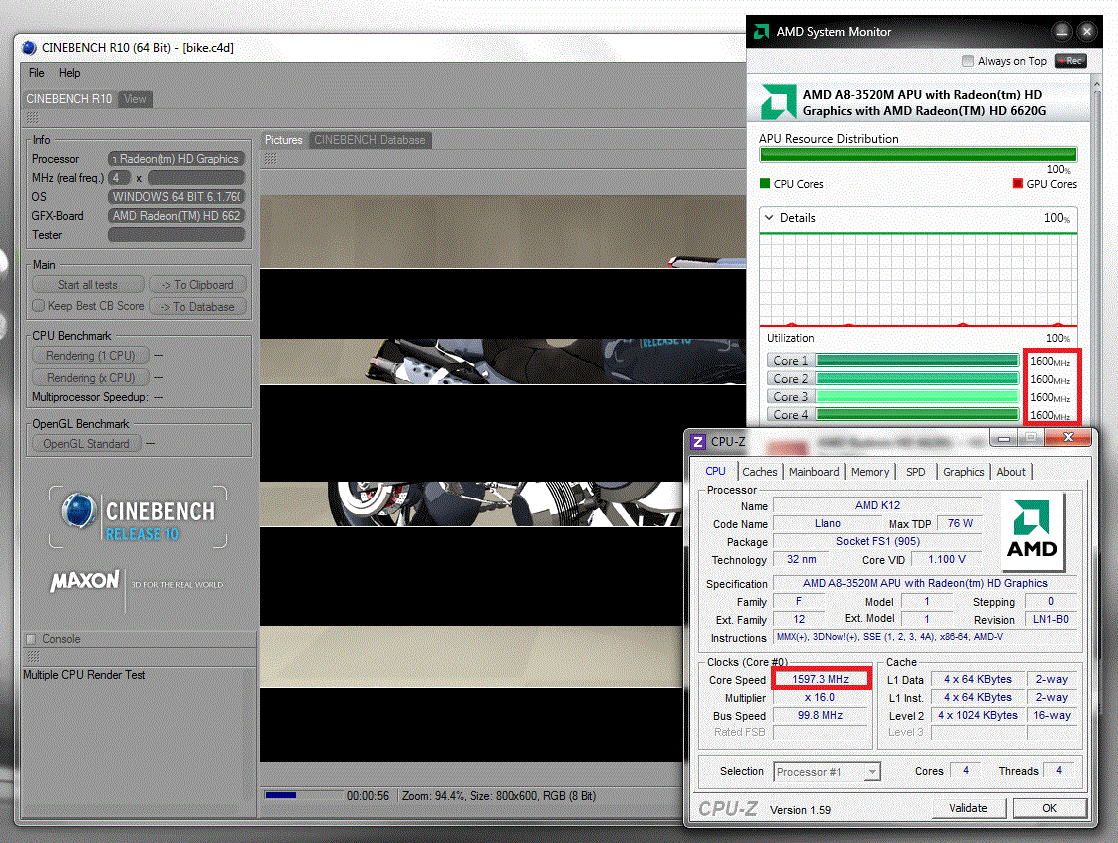
Task: Collapse the Details section chevron
Action: coord(768,218)
